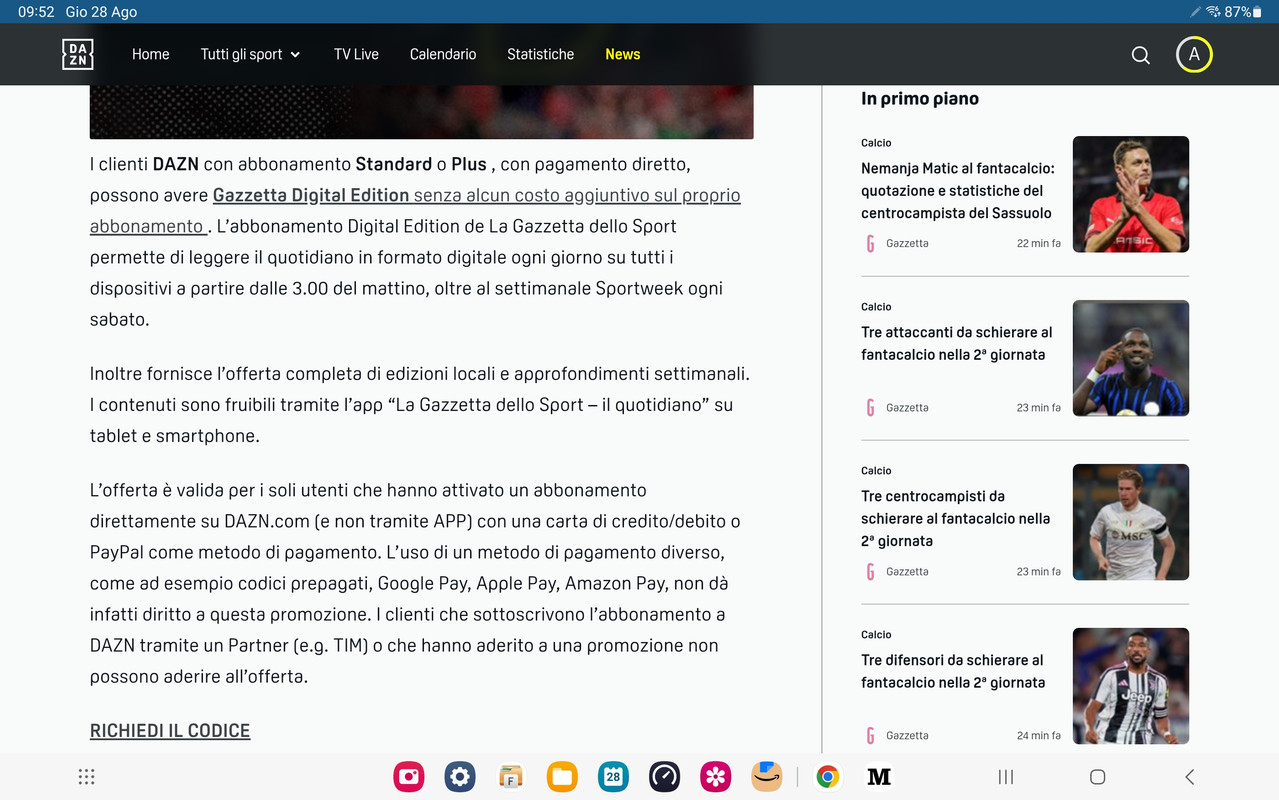
Task: Open 'Tre centrocampisti da schierare' article headline
Action: click(x=956, y=518)
